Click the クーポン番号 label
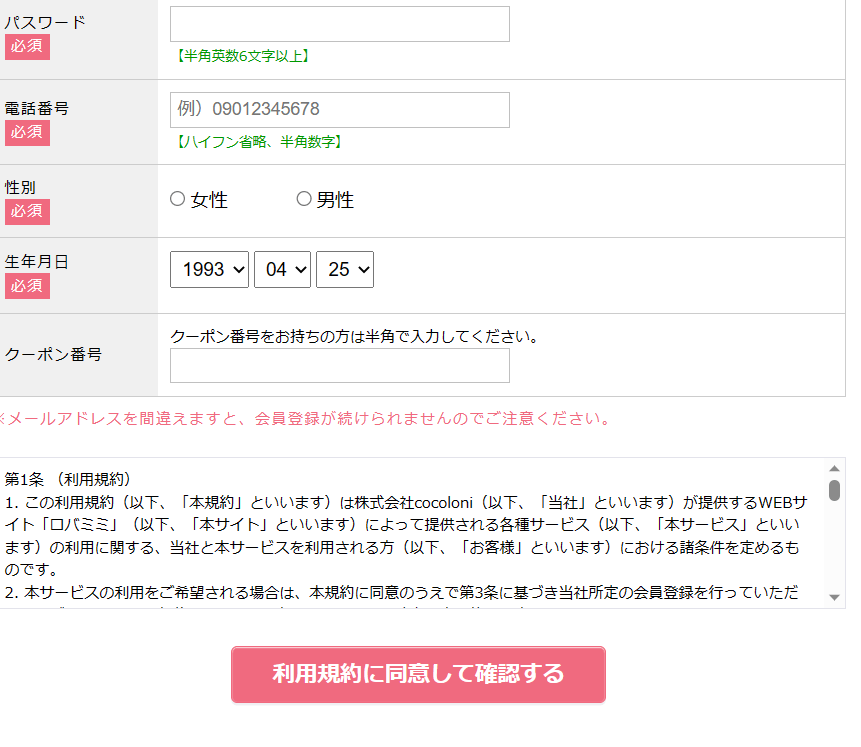 click(53, 355)
